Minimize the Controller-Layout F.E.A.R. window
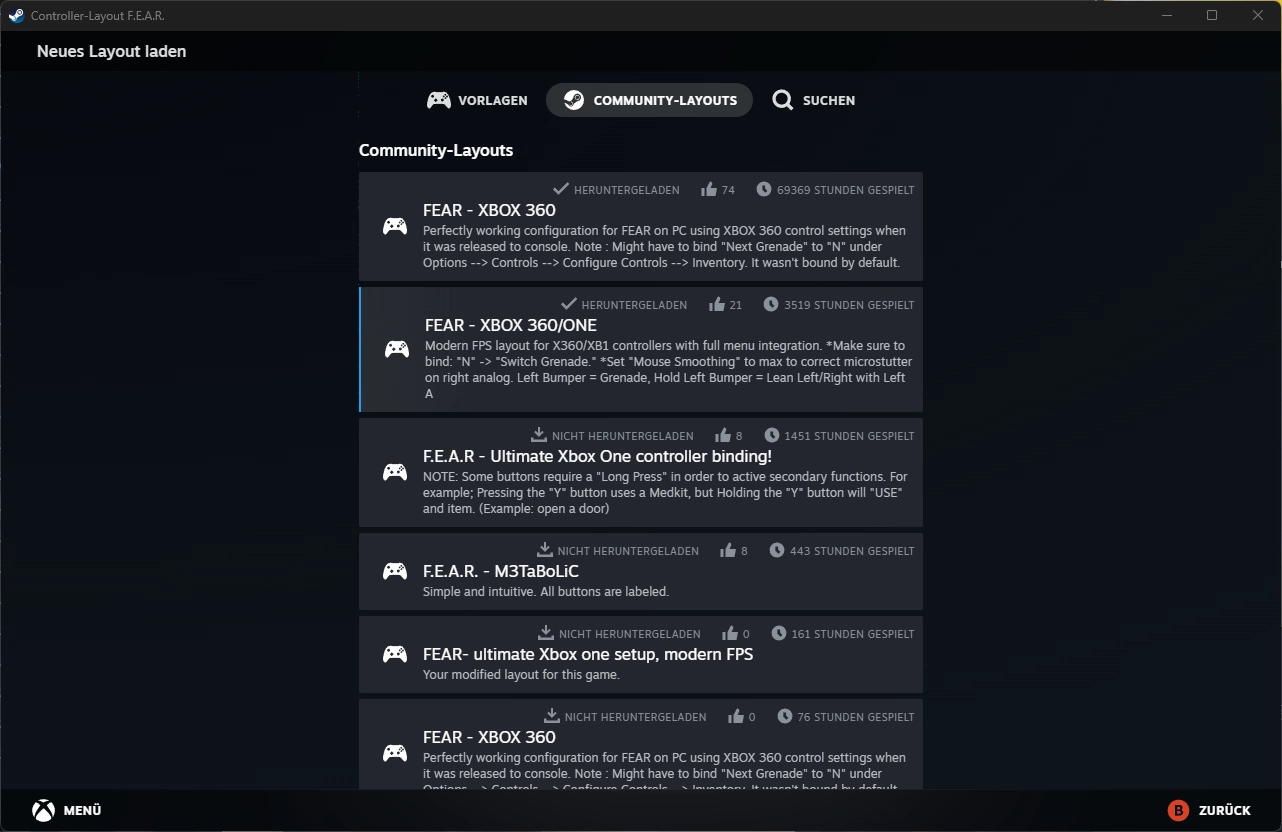Image resolution: width=1282 pixels, height=832 pixels. click(x=1166, y=15)
